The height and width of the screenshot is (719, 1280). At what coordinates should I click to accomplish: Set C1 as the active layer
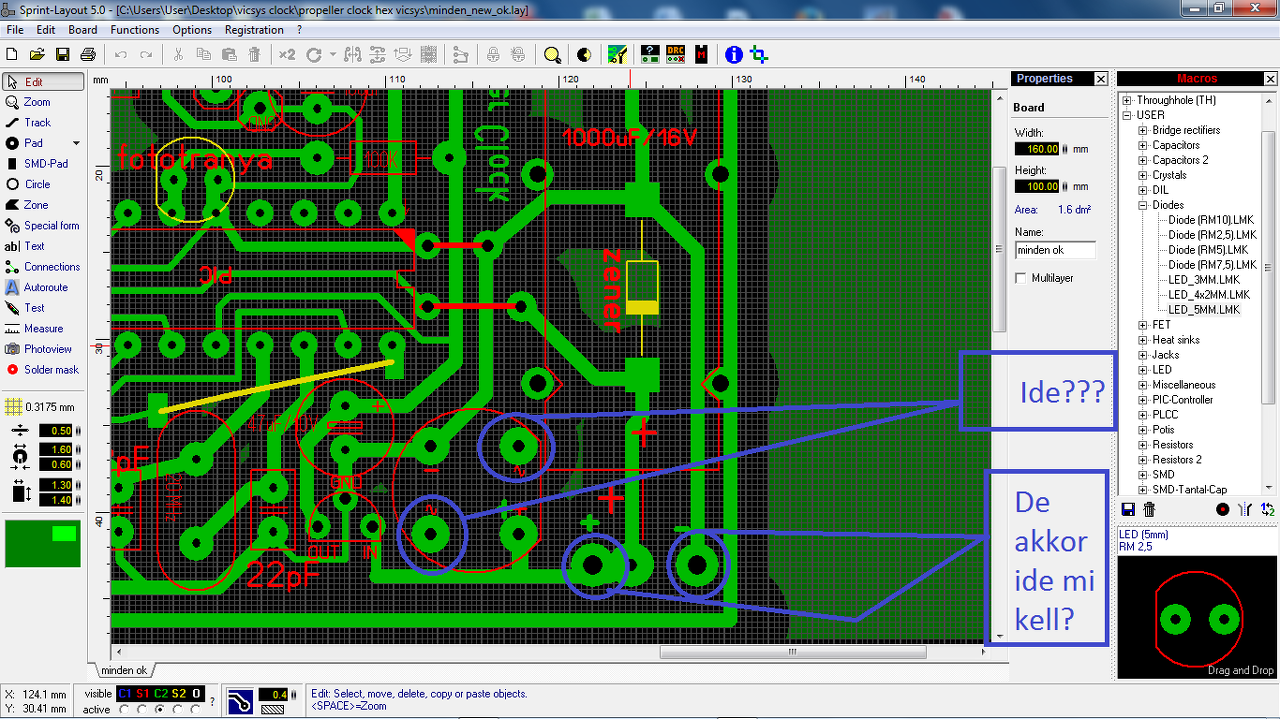click(x=124, y=710)
